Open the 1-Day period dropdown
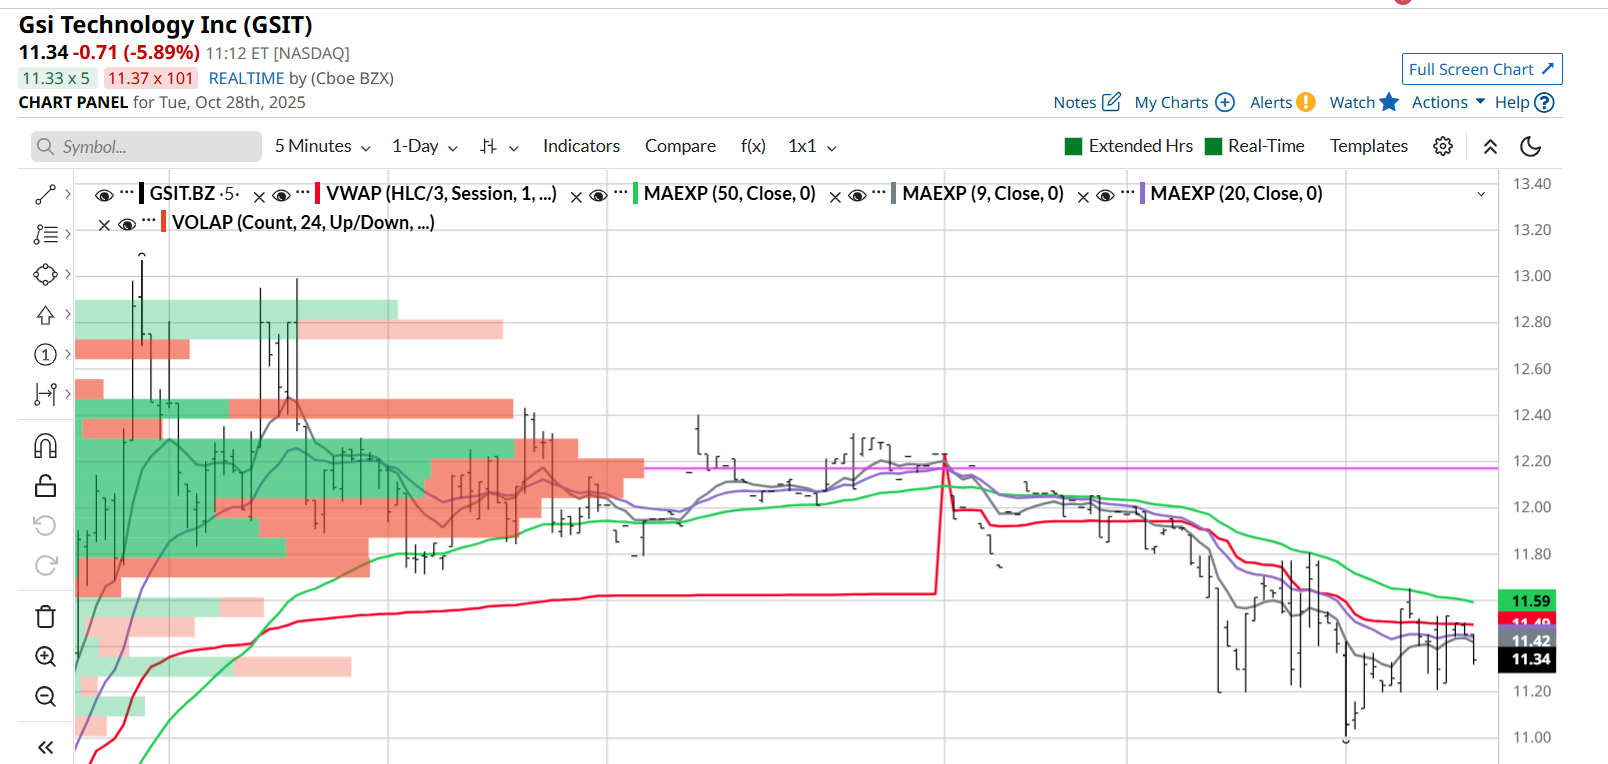1608x764 pixels. coord(424,146)
